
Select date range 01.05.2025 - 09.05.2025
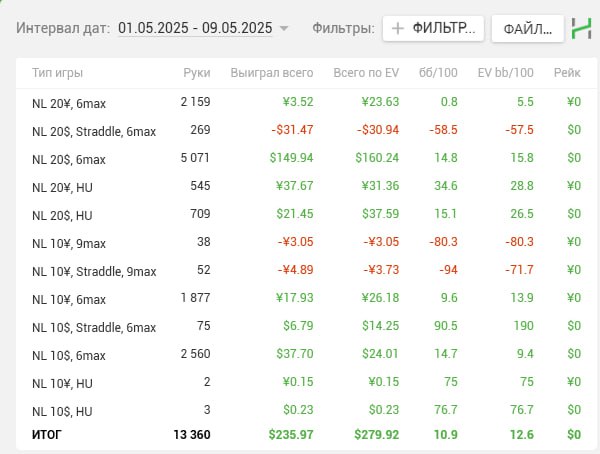195,28
